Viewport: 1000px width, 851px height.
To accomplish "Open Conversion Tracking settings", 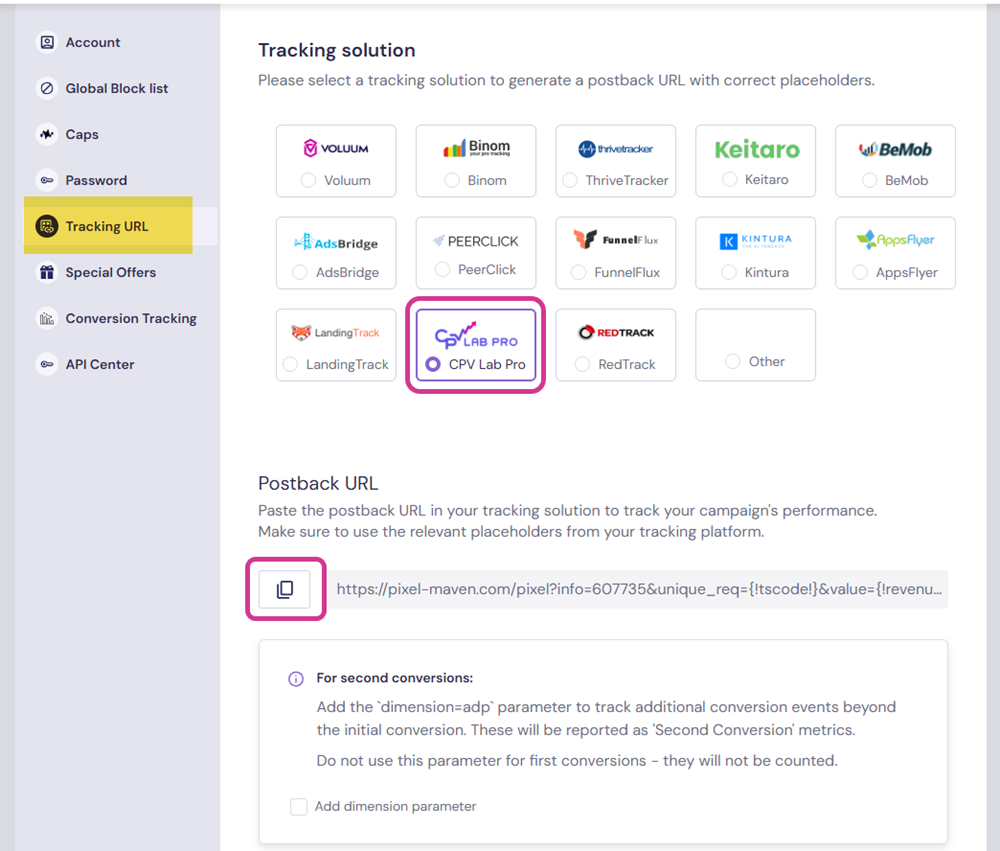I will [x=130, y=318].
